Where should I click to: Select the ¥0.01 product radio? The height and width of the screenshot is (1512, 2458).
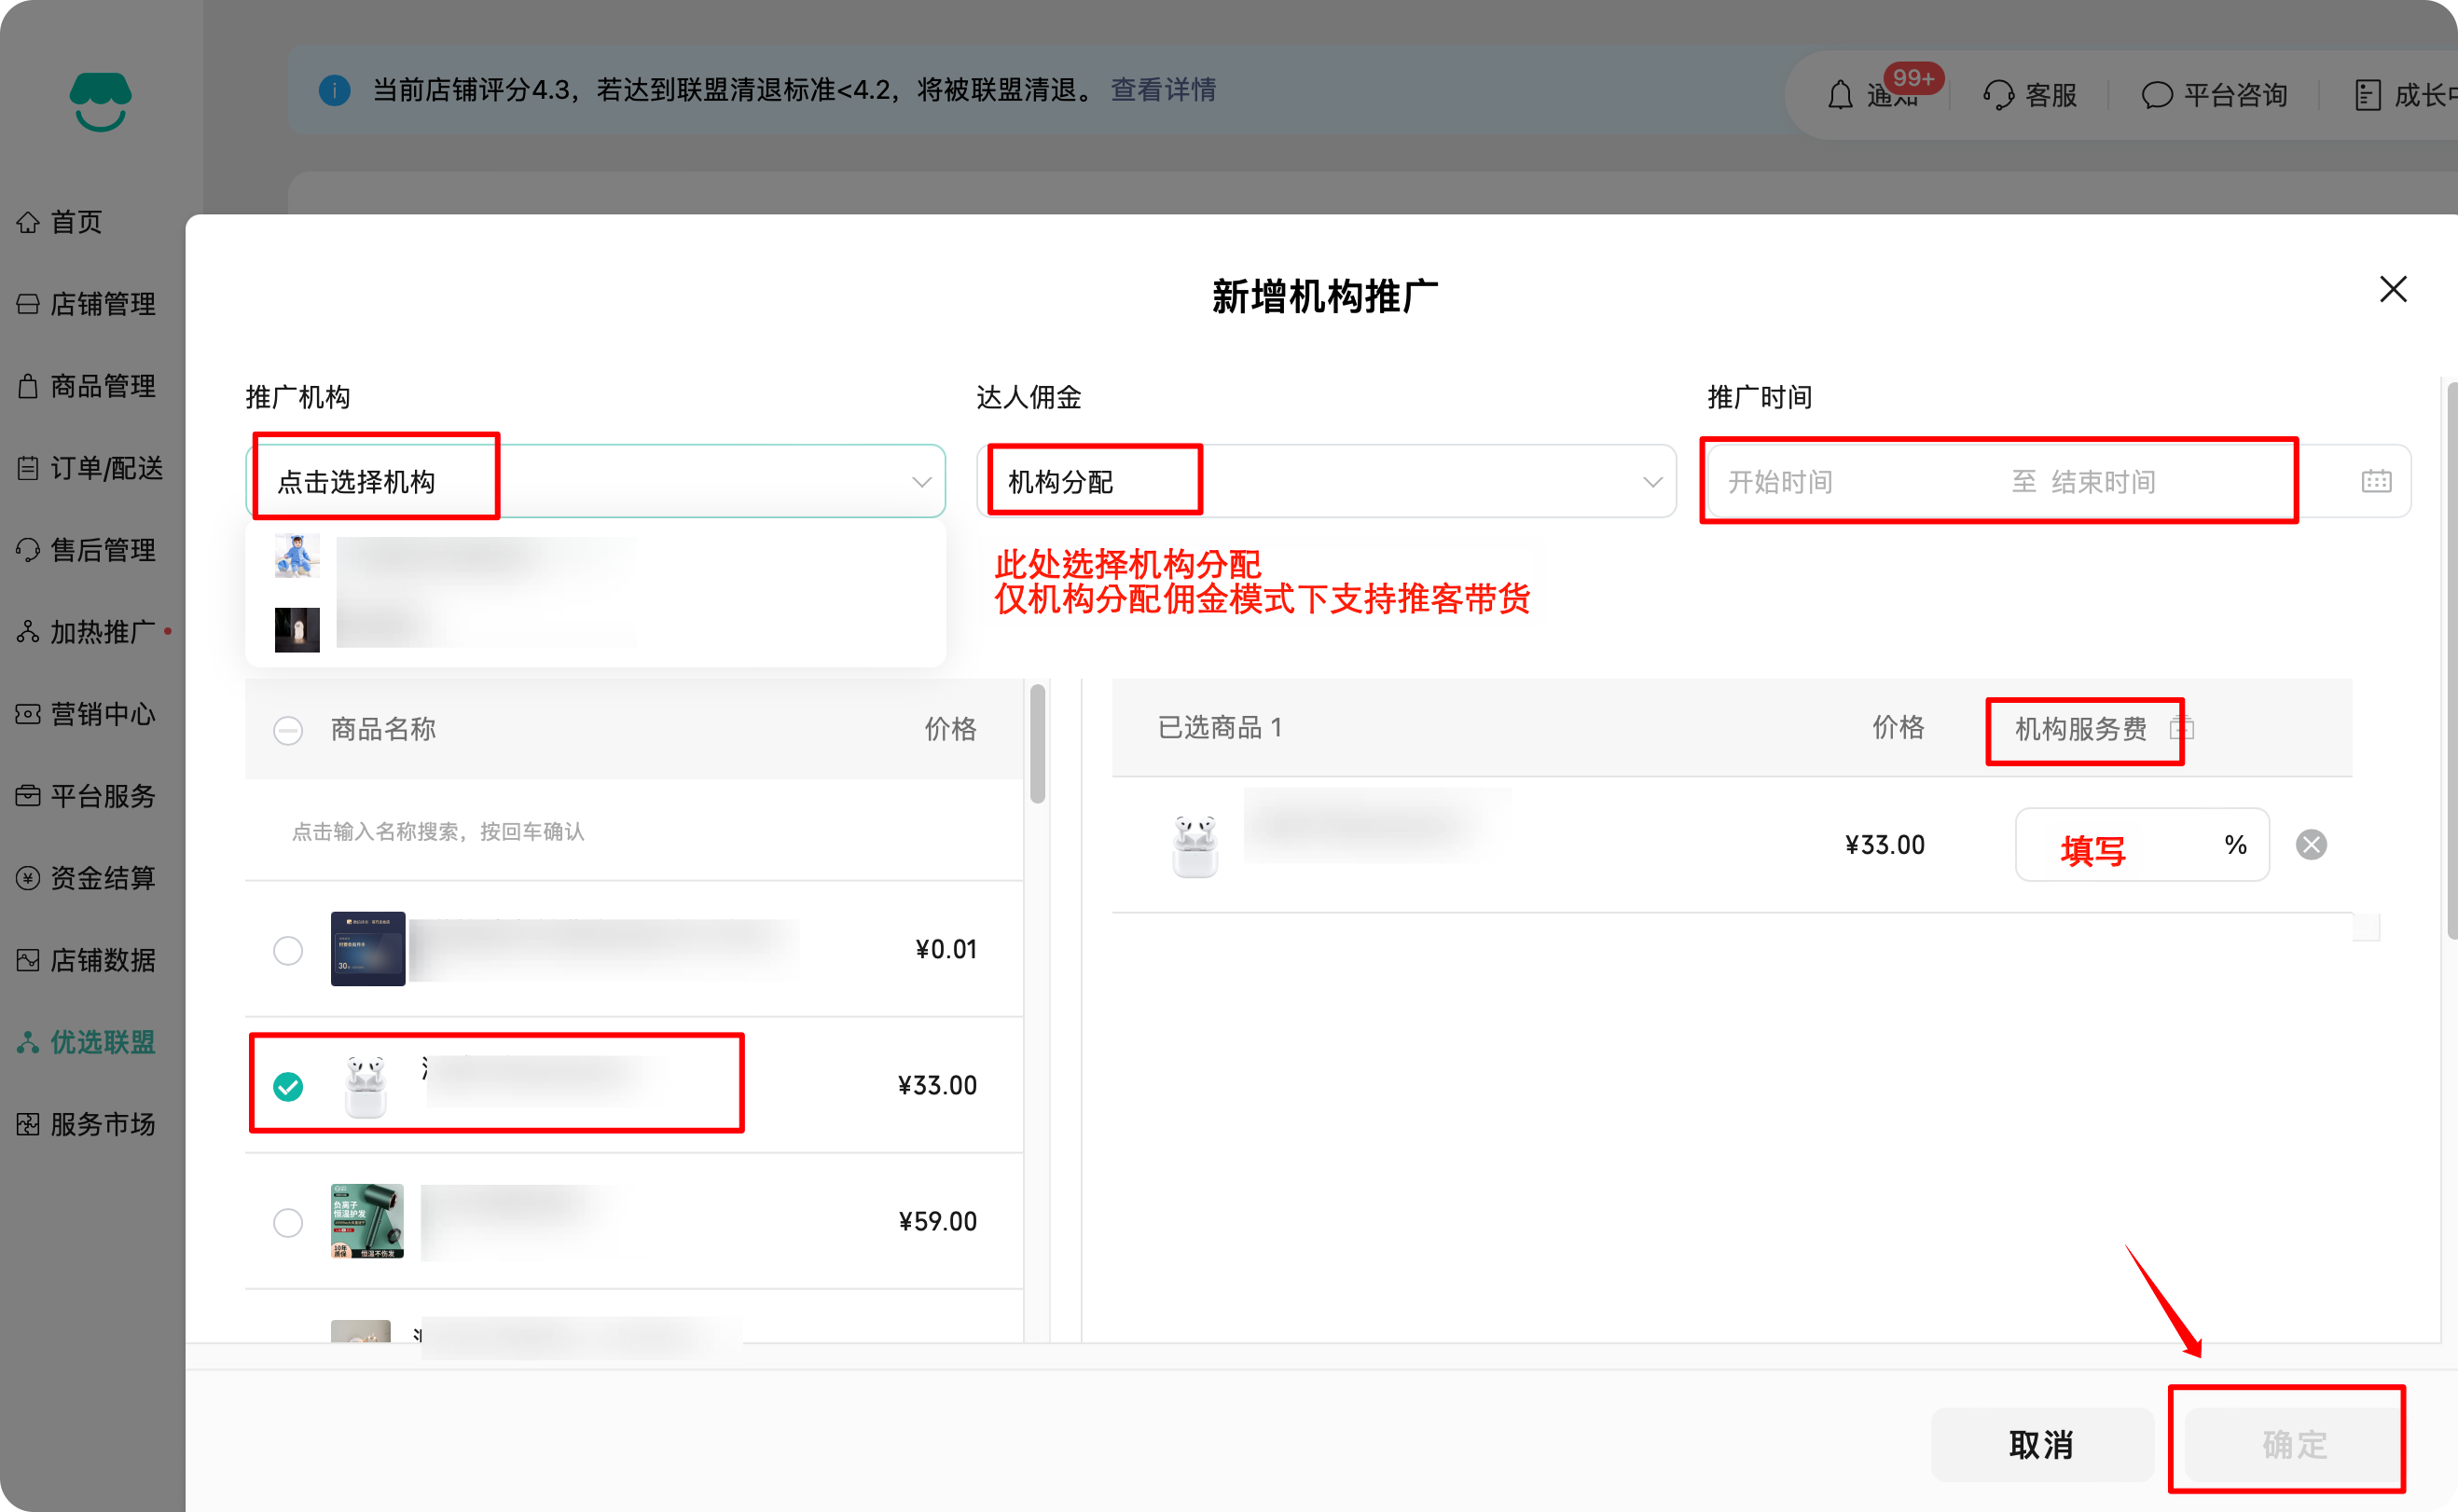pos(288,950)
